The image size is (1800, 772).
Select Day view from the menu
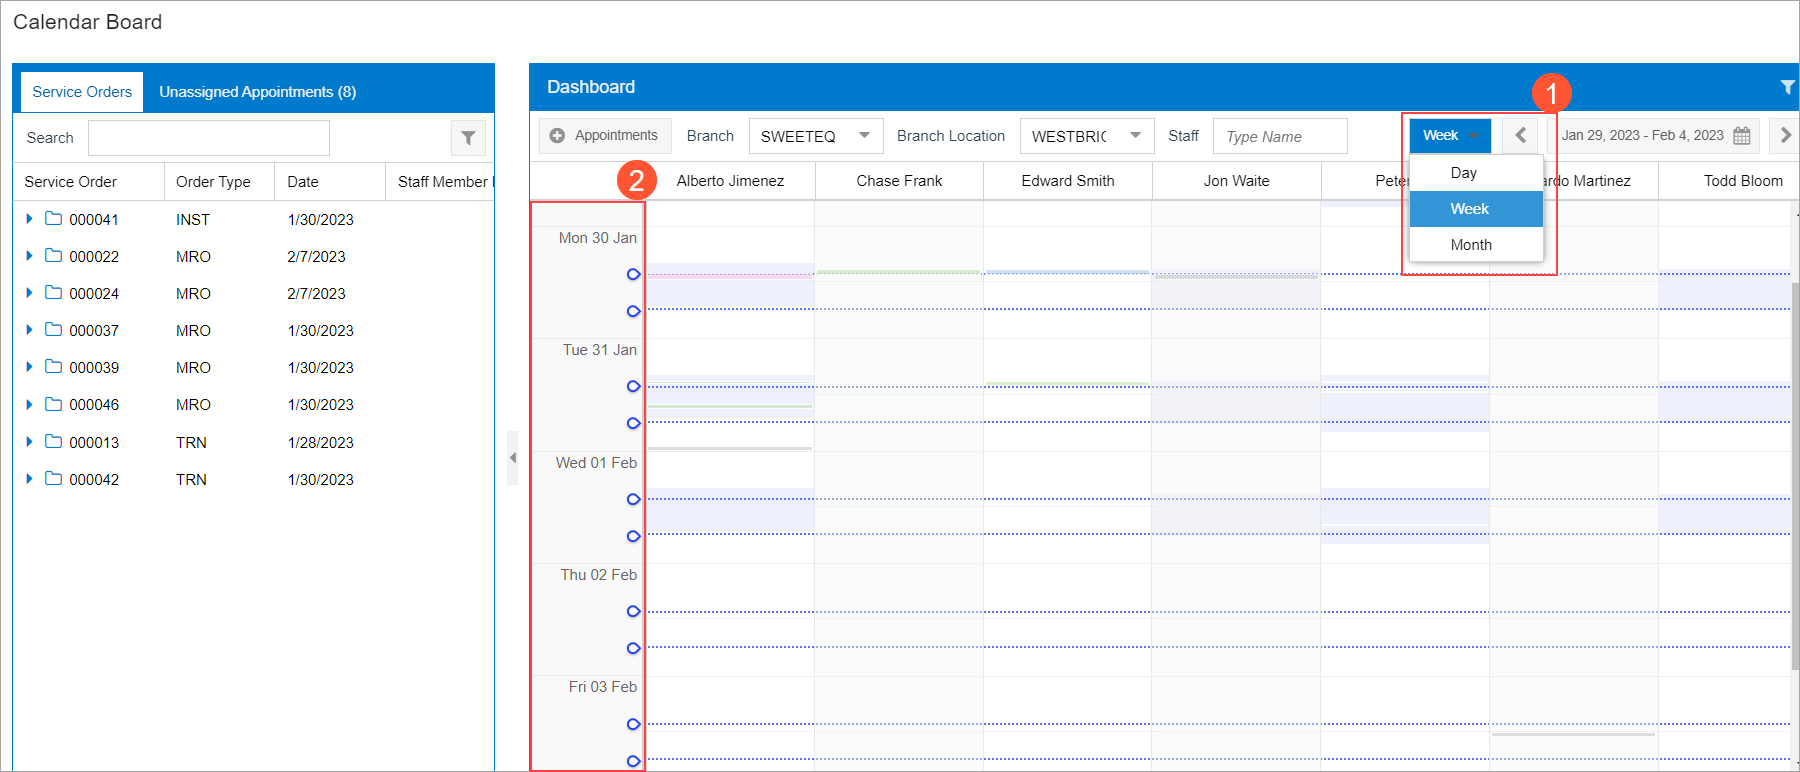click(x=1464, y=173)
